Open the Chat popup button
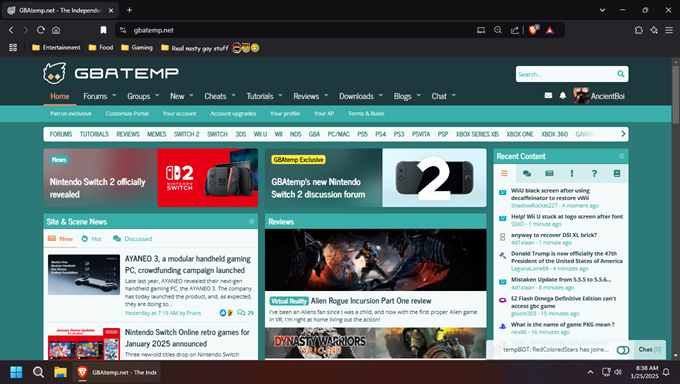 coord(649,350)
